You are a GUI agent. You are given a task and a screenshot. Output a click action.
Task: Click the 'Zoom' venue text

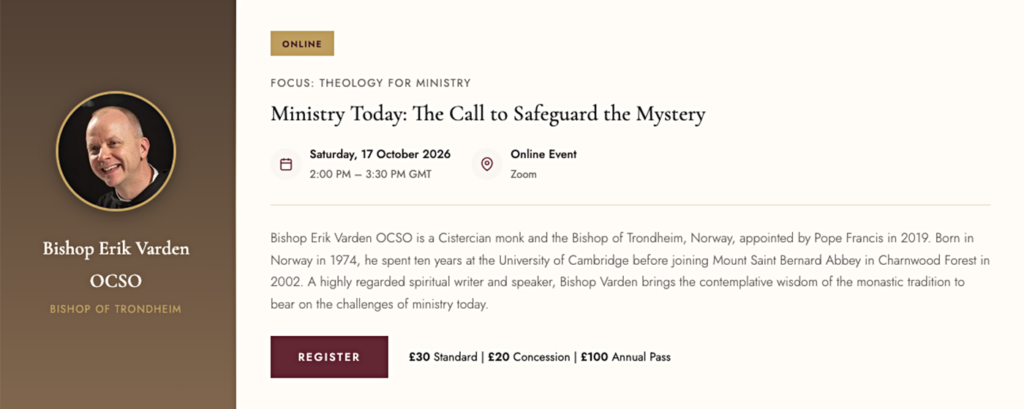click(523, 174)
